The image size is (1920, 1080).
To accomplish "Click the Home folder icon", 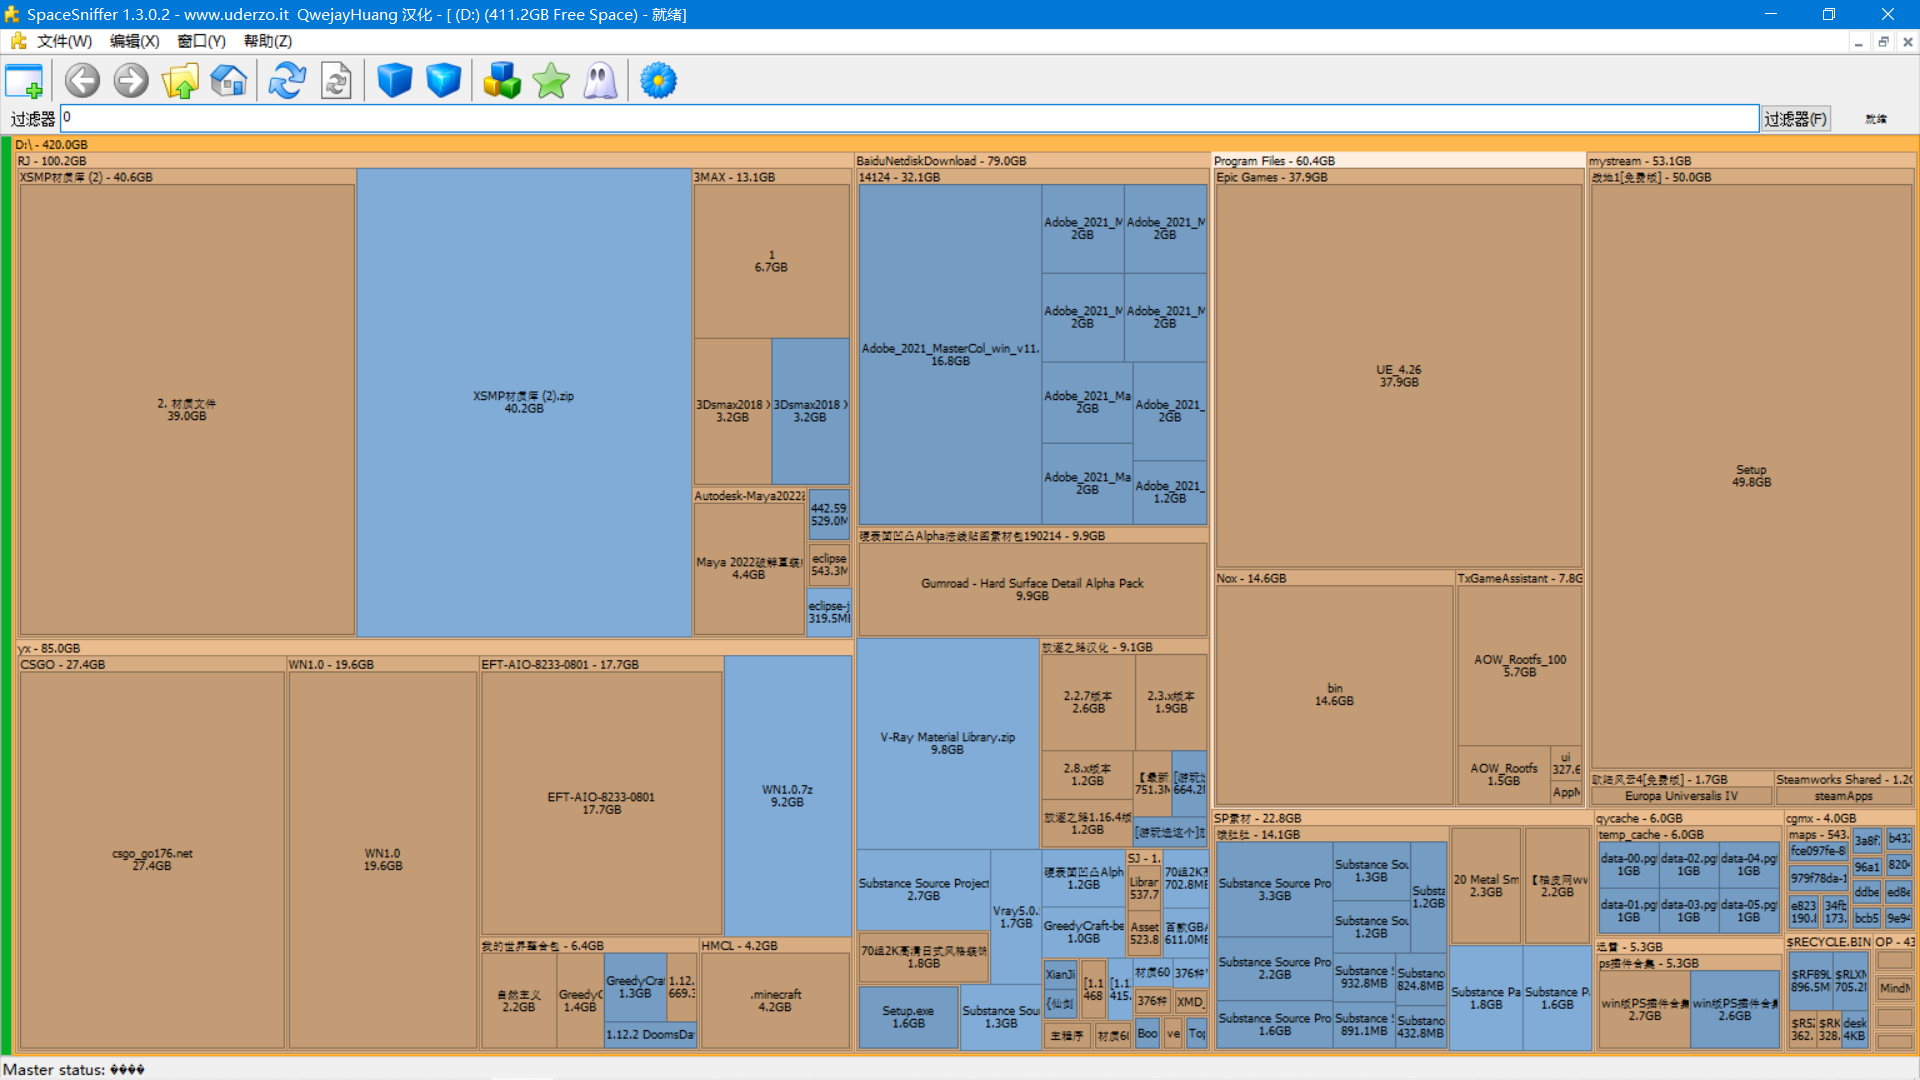I will (x=229, y=81).
